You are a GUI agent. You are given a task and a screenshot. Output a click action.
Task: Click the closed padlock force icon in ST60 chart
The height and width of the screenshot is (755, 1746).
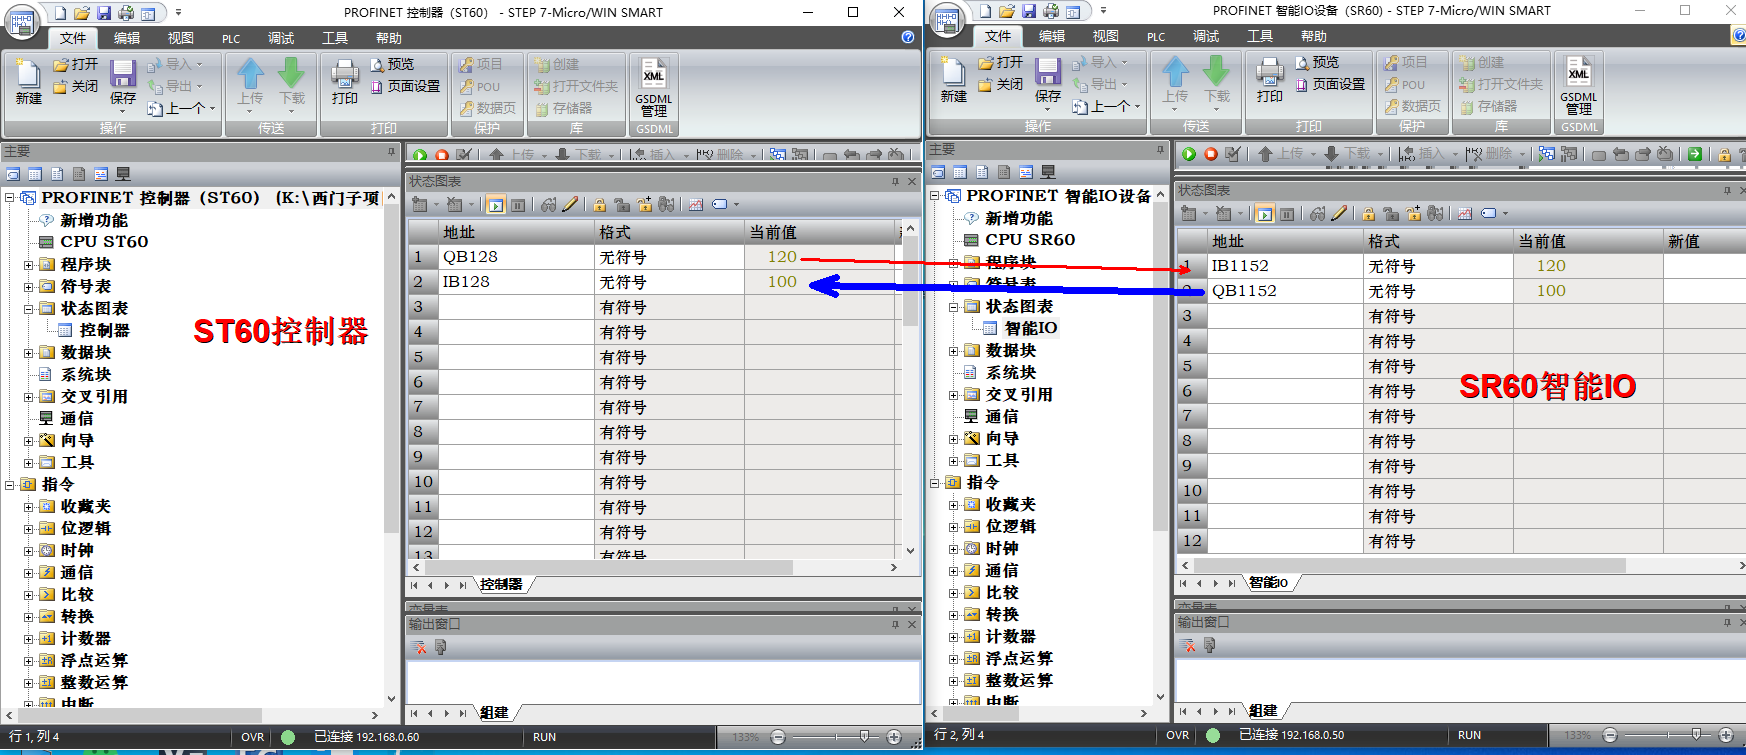599,204
